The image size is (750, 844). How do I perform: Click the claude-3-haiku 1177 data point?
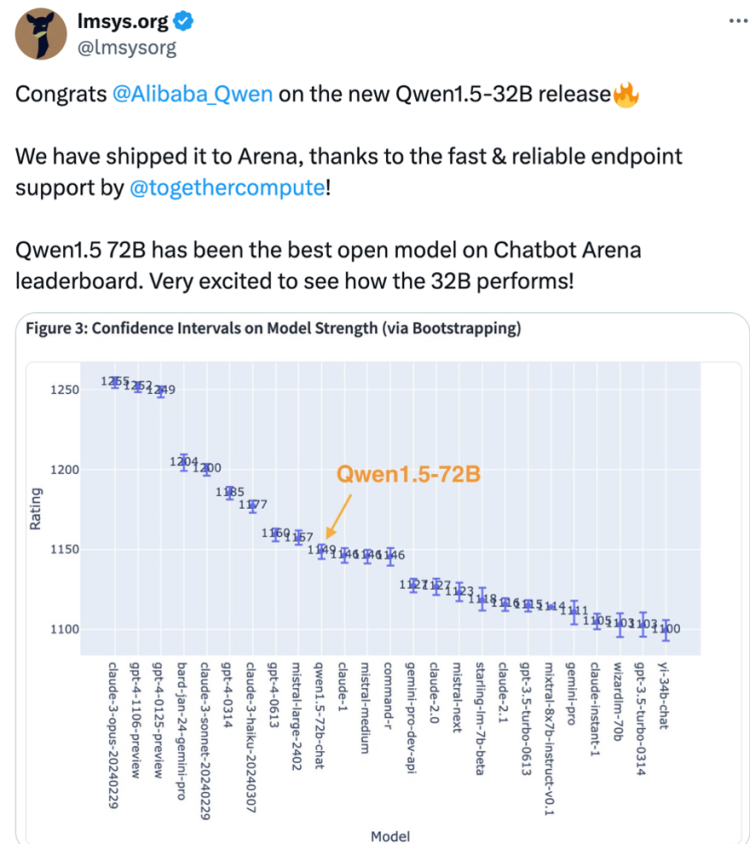click(253, 505)
